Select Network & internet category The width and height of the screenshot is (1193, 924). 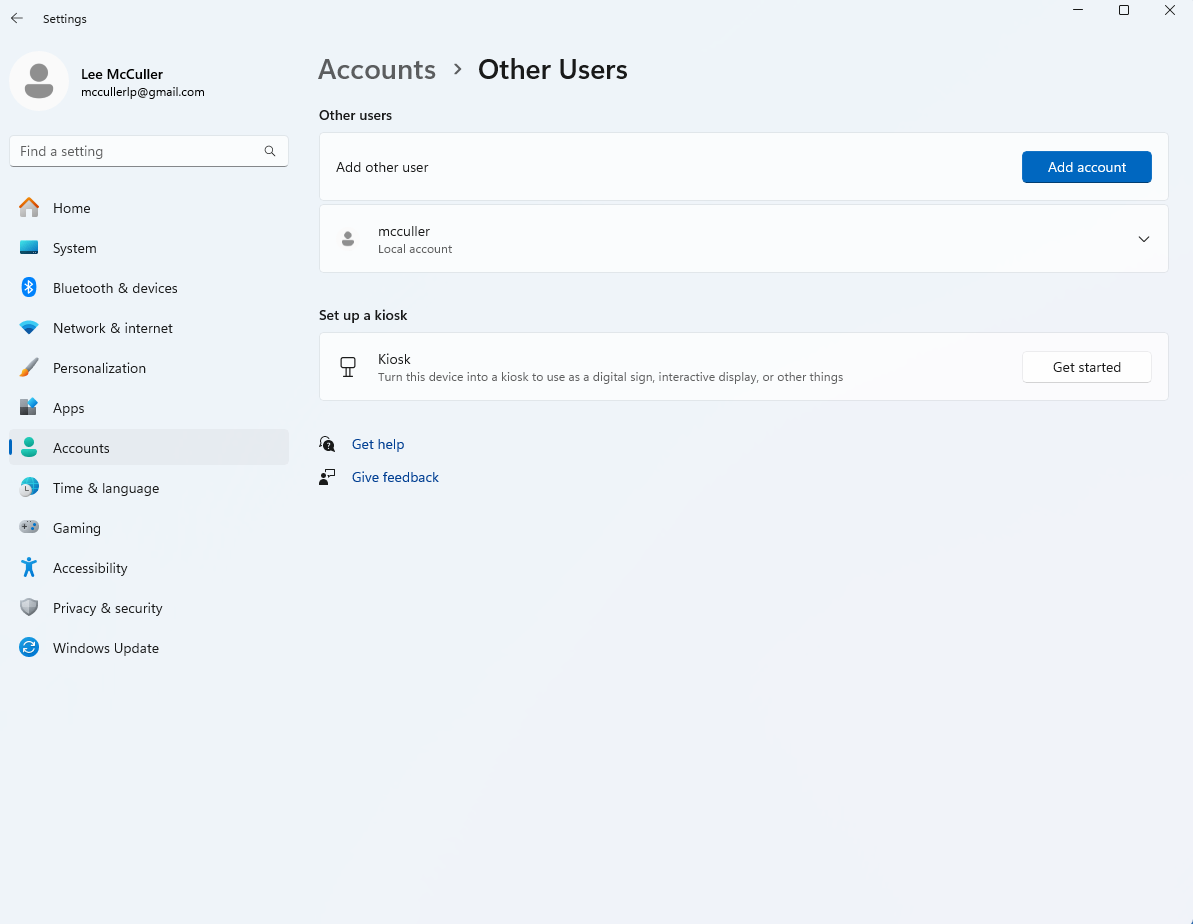click(148, 328)
